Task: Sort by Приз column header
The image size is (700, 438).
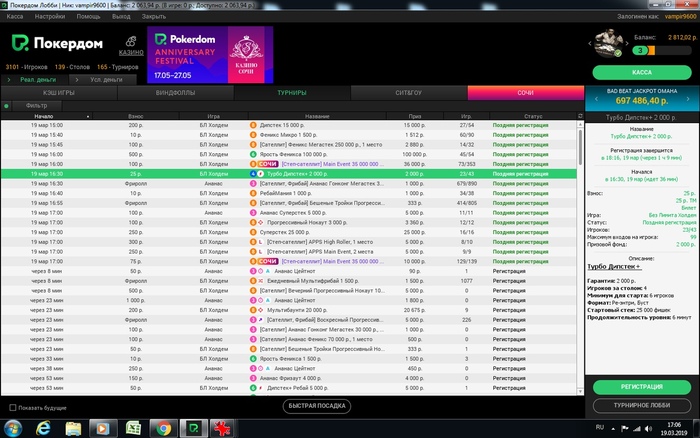Action: (415, 116)
